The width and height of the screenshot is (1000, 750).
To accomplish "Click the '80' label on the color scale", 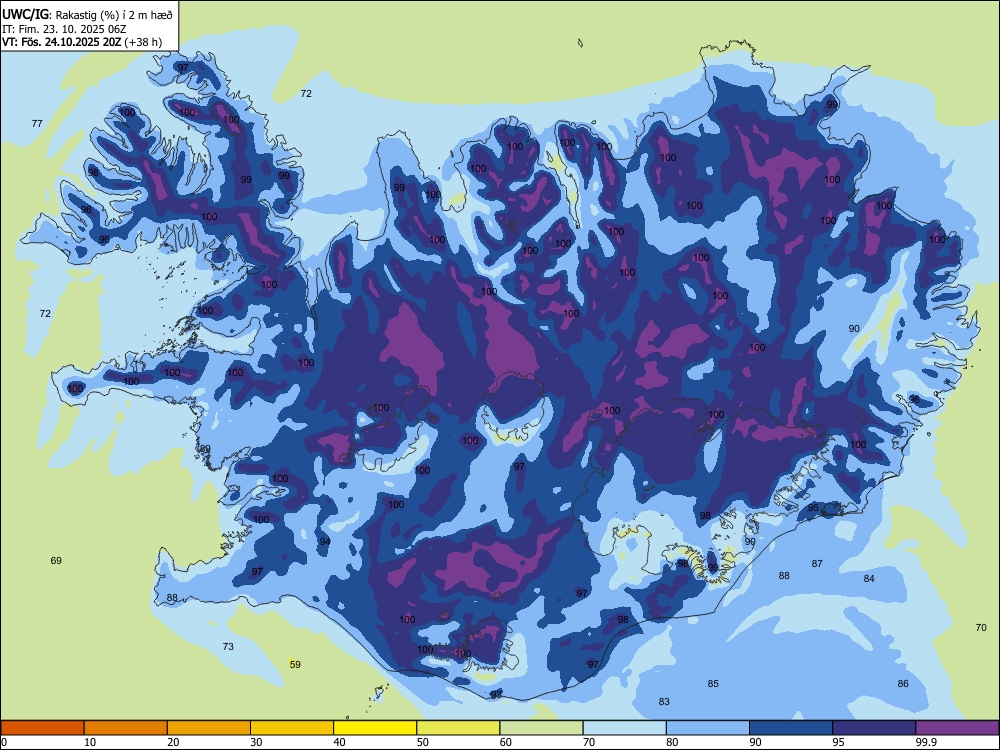I will (672, 742).
